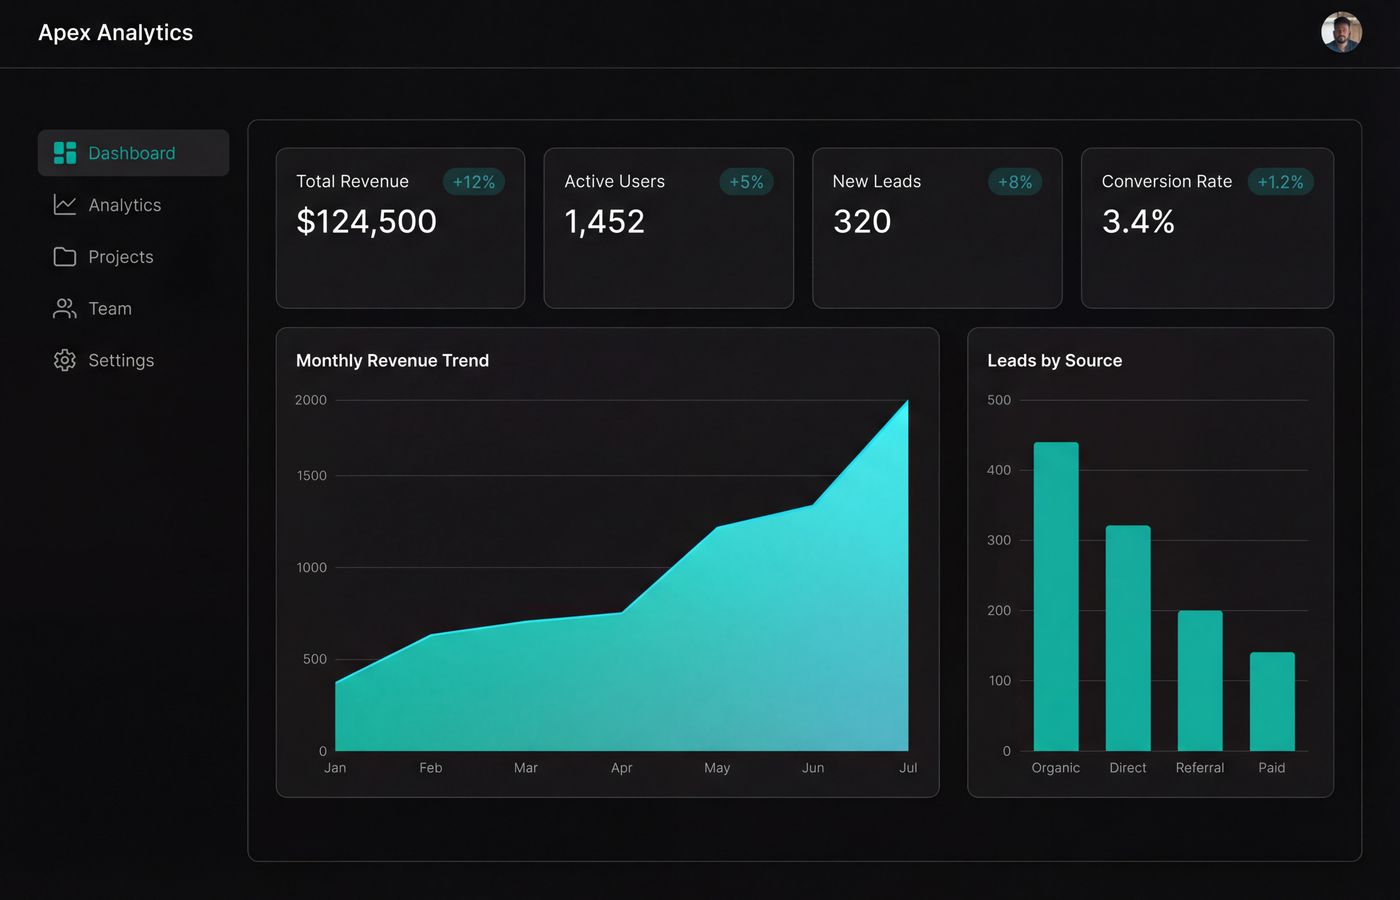Open the Settings gear icon

[x=64, y=360]
